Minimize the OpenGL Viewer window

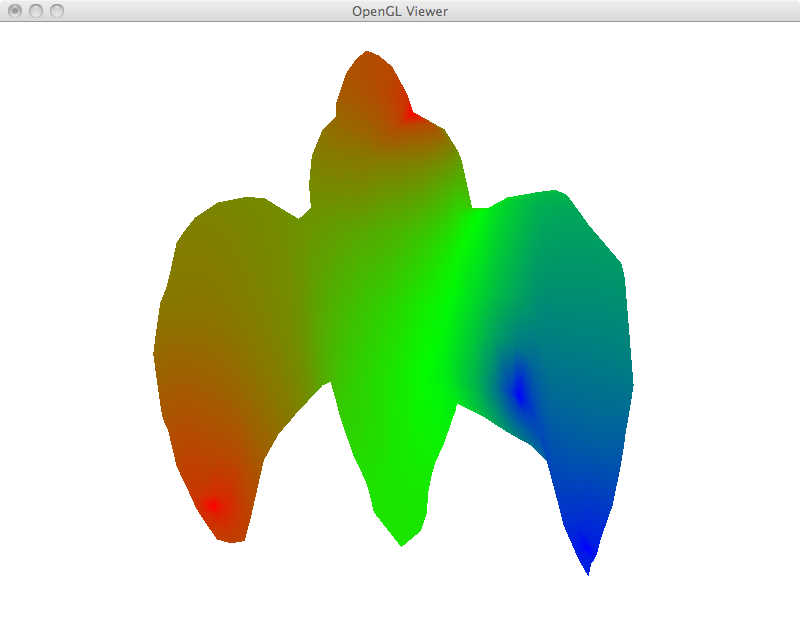point(36,11)
